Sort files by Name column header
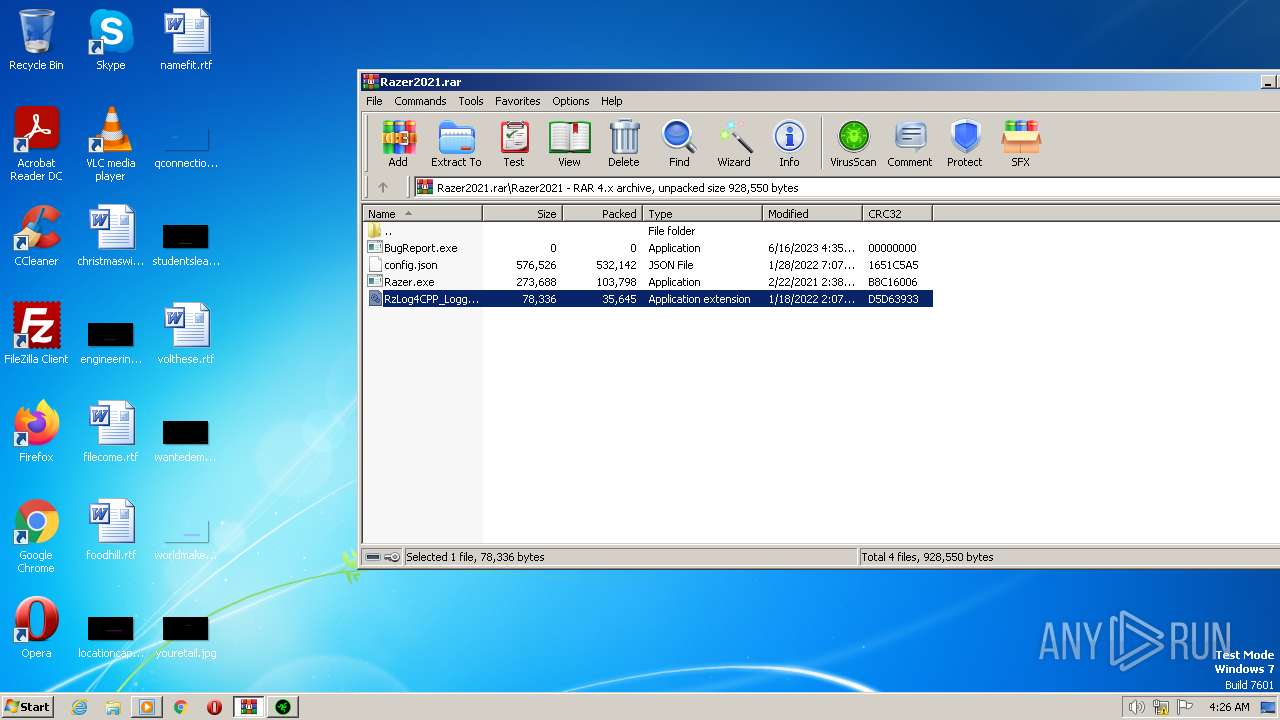Viewport: 1280px width, 720px height. [422, 213]
